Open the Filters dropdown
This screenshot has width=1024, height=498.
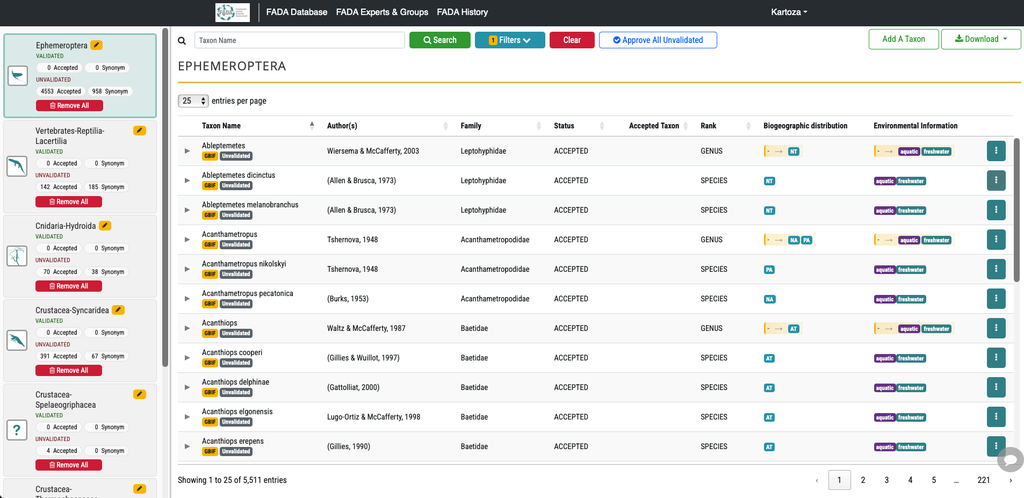(x=509, y=40)
